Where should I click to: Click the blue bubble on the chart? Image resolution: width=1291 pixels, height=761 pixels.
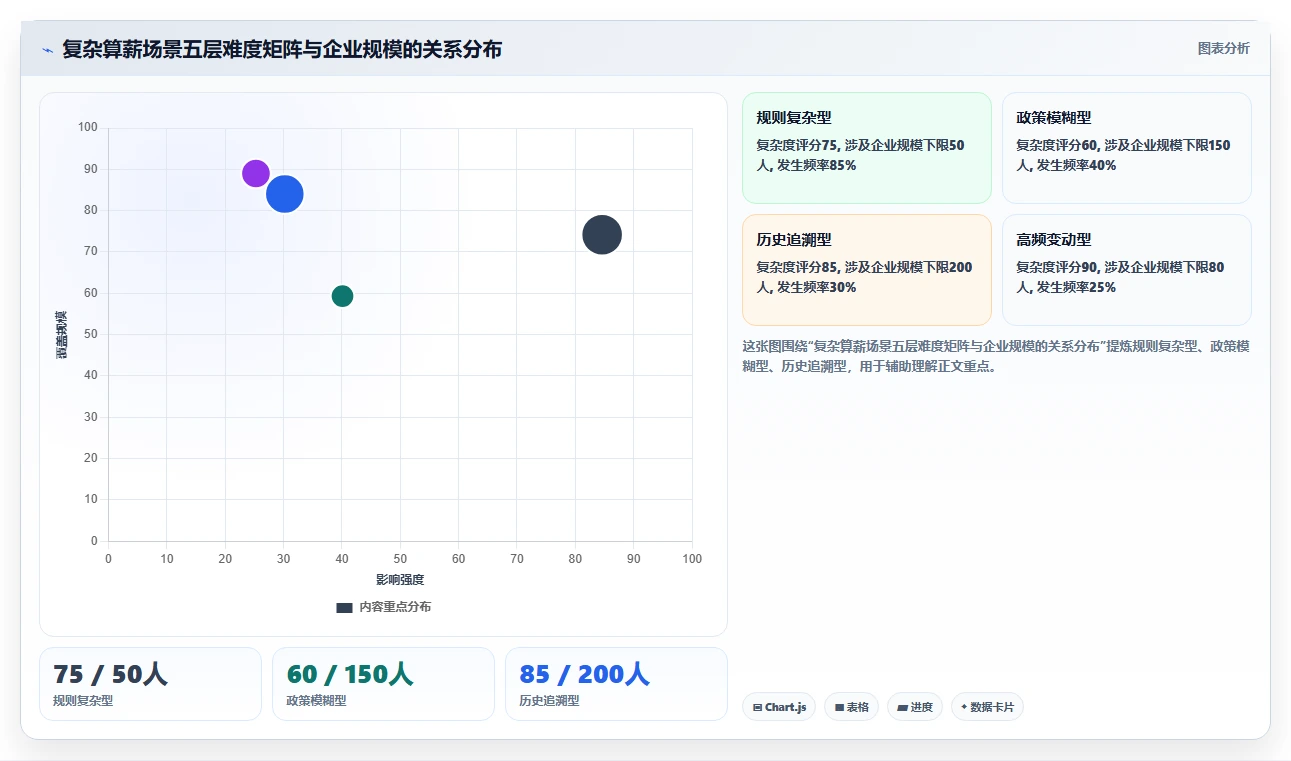pos(285,194)
